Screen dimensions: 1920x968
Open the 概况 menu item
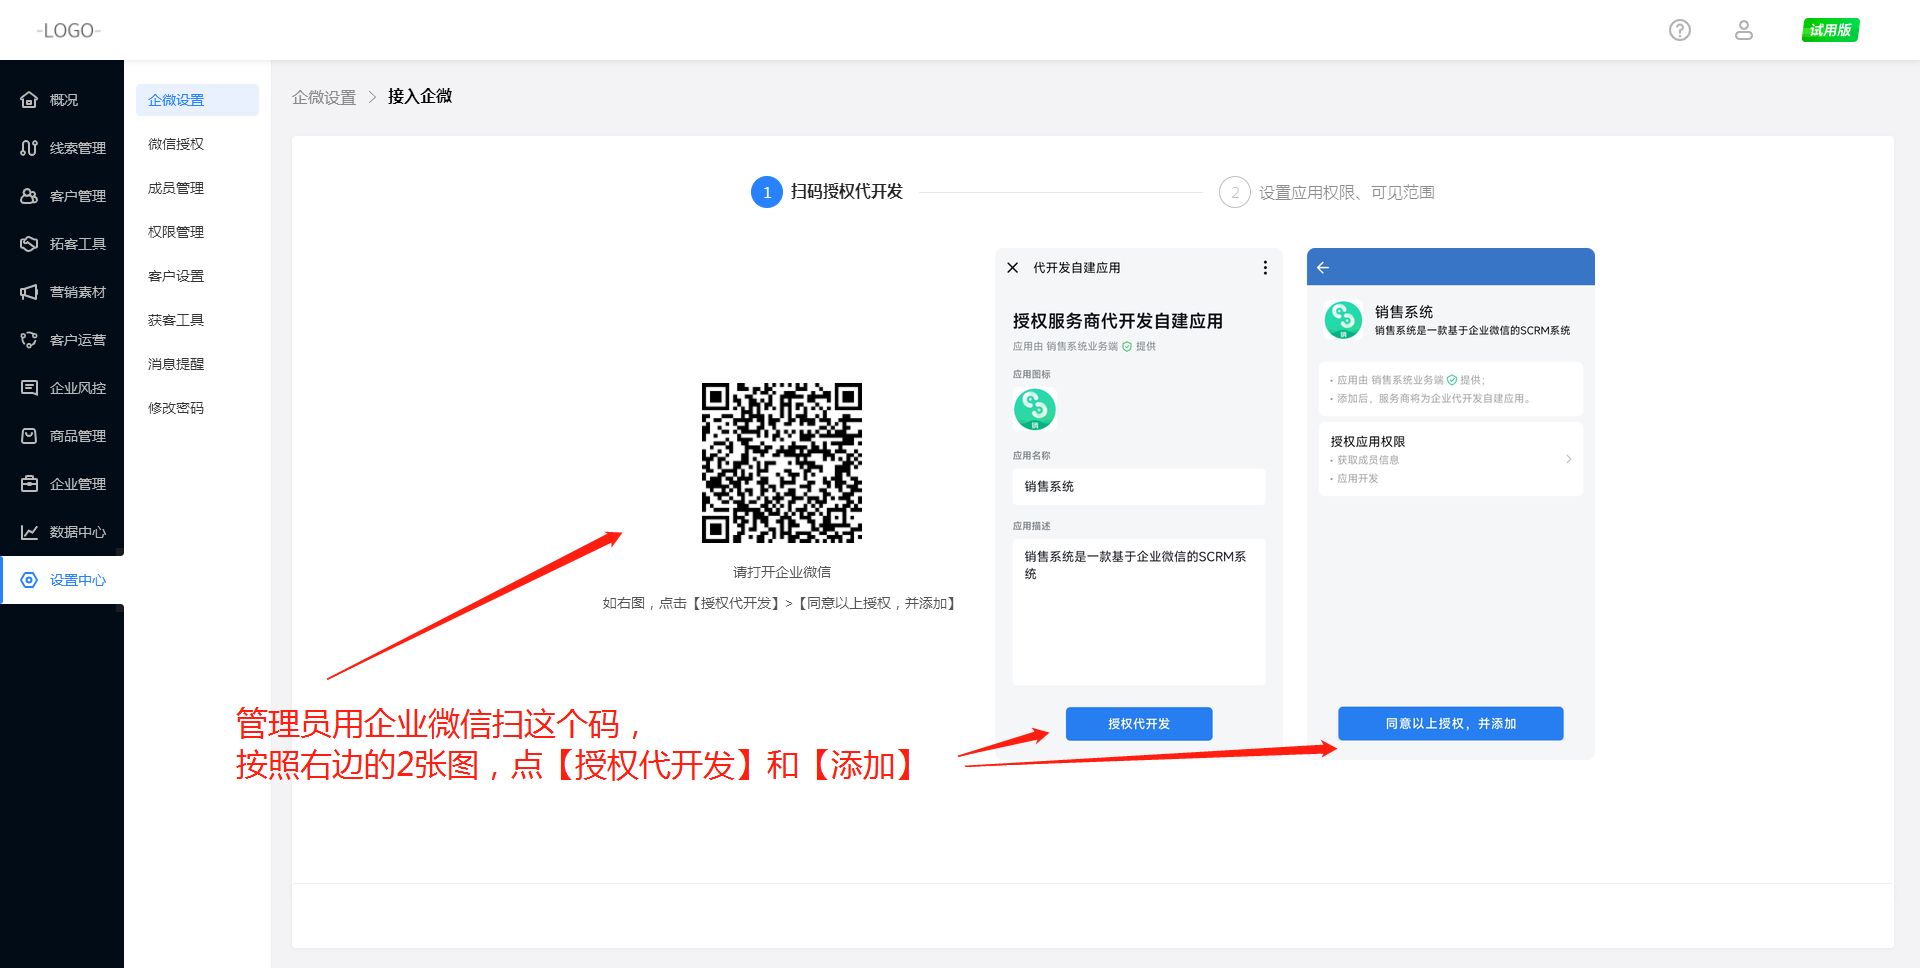(x=64, y=100)
